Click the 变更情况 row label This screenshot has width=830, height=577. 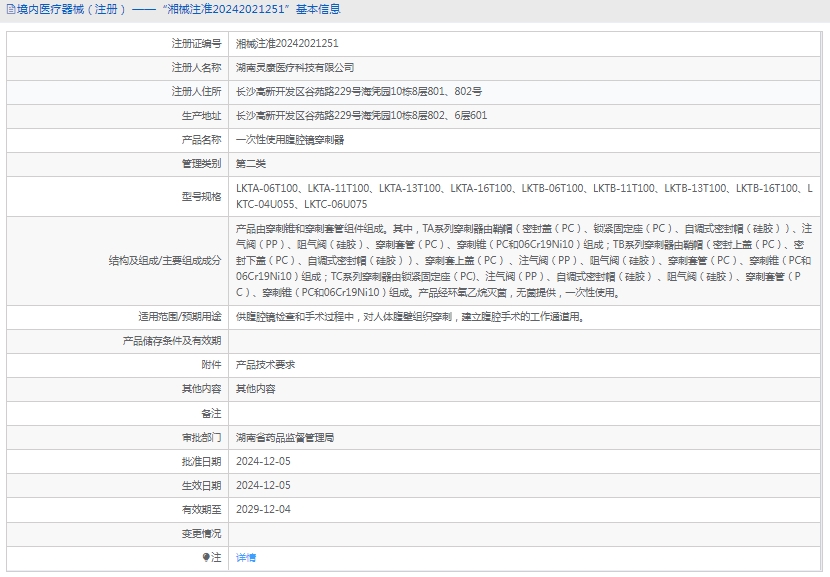click(x=200, y=533)
